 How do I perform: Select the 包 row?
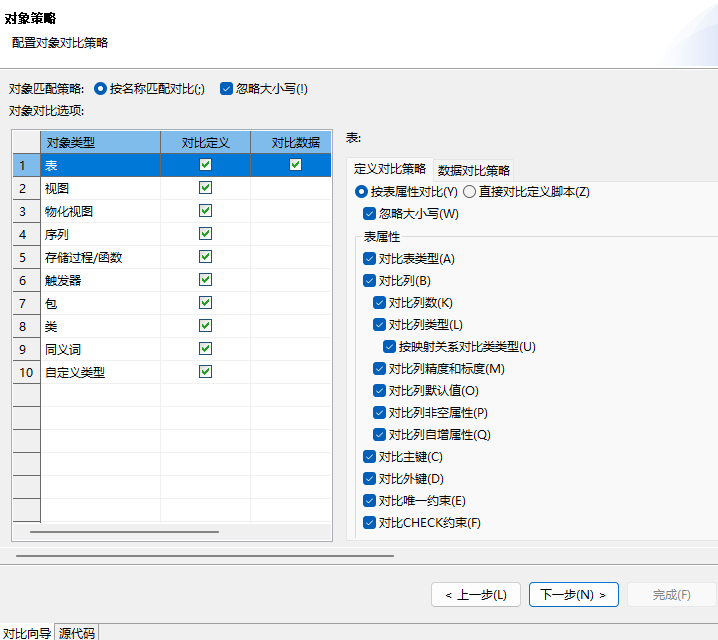(172, 303)
